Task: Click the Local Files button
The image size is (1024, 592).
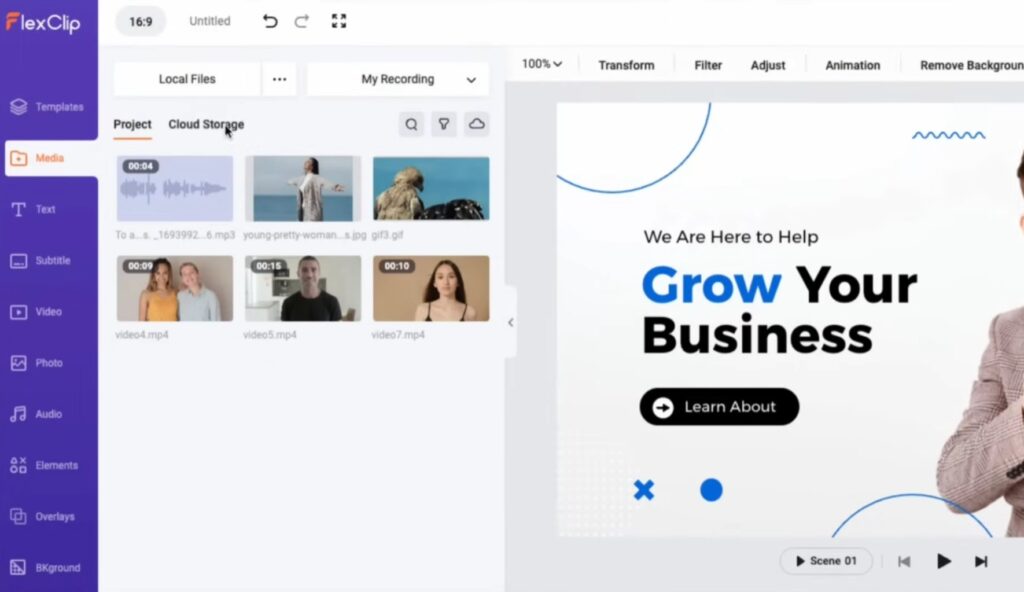Action: 186,79
